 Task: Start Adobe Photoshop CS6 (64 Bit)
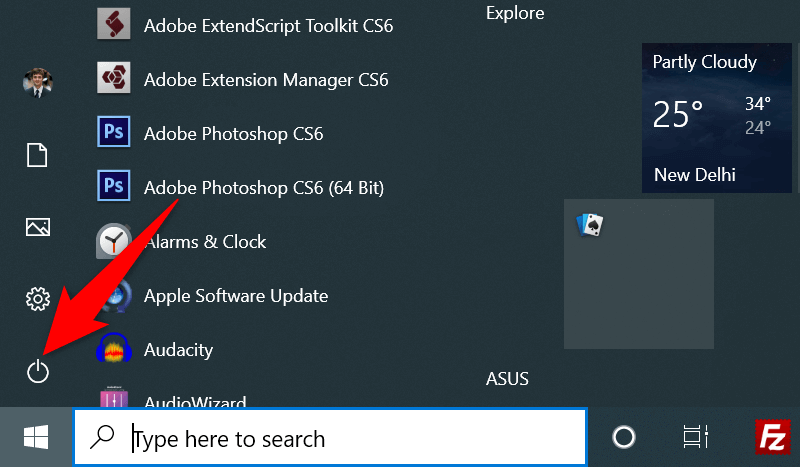click(x=263, y=187)
